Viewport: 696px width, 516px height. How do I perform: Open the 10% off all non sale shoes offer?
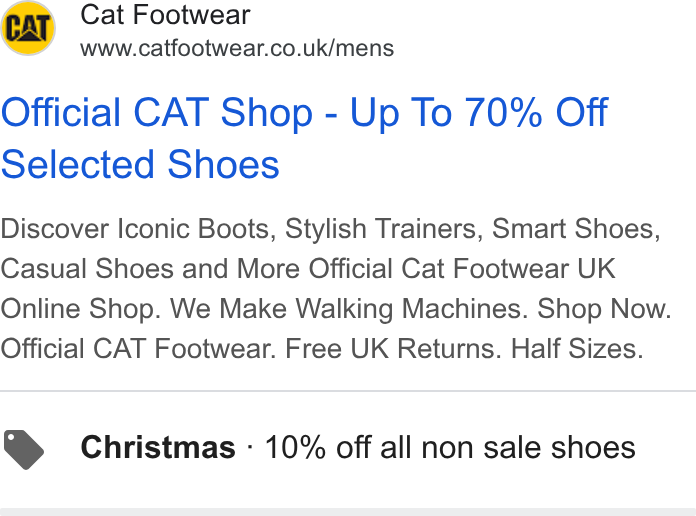450,447
